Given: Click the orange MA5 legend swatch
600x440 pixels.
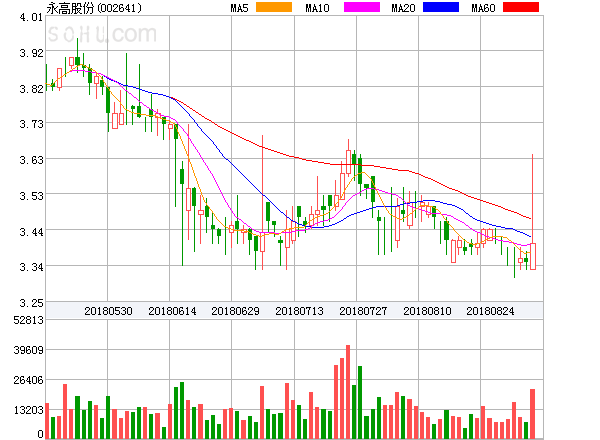Looking at the screenshot, I should 274,7.
